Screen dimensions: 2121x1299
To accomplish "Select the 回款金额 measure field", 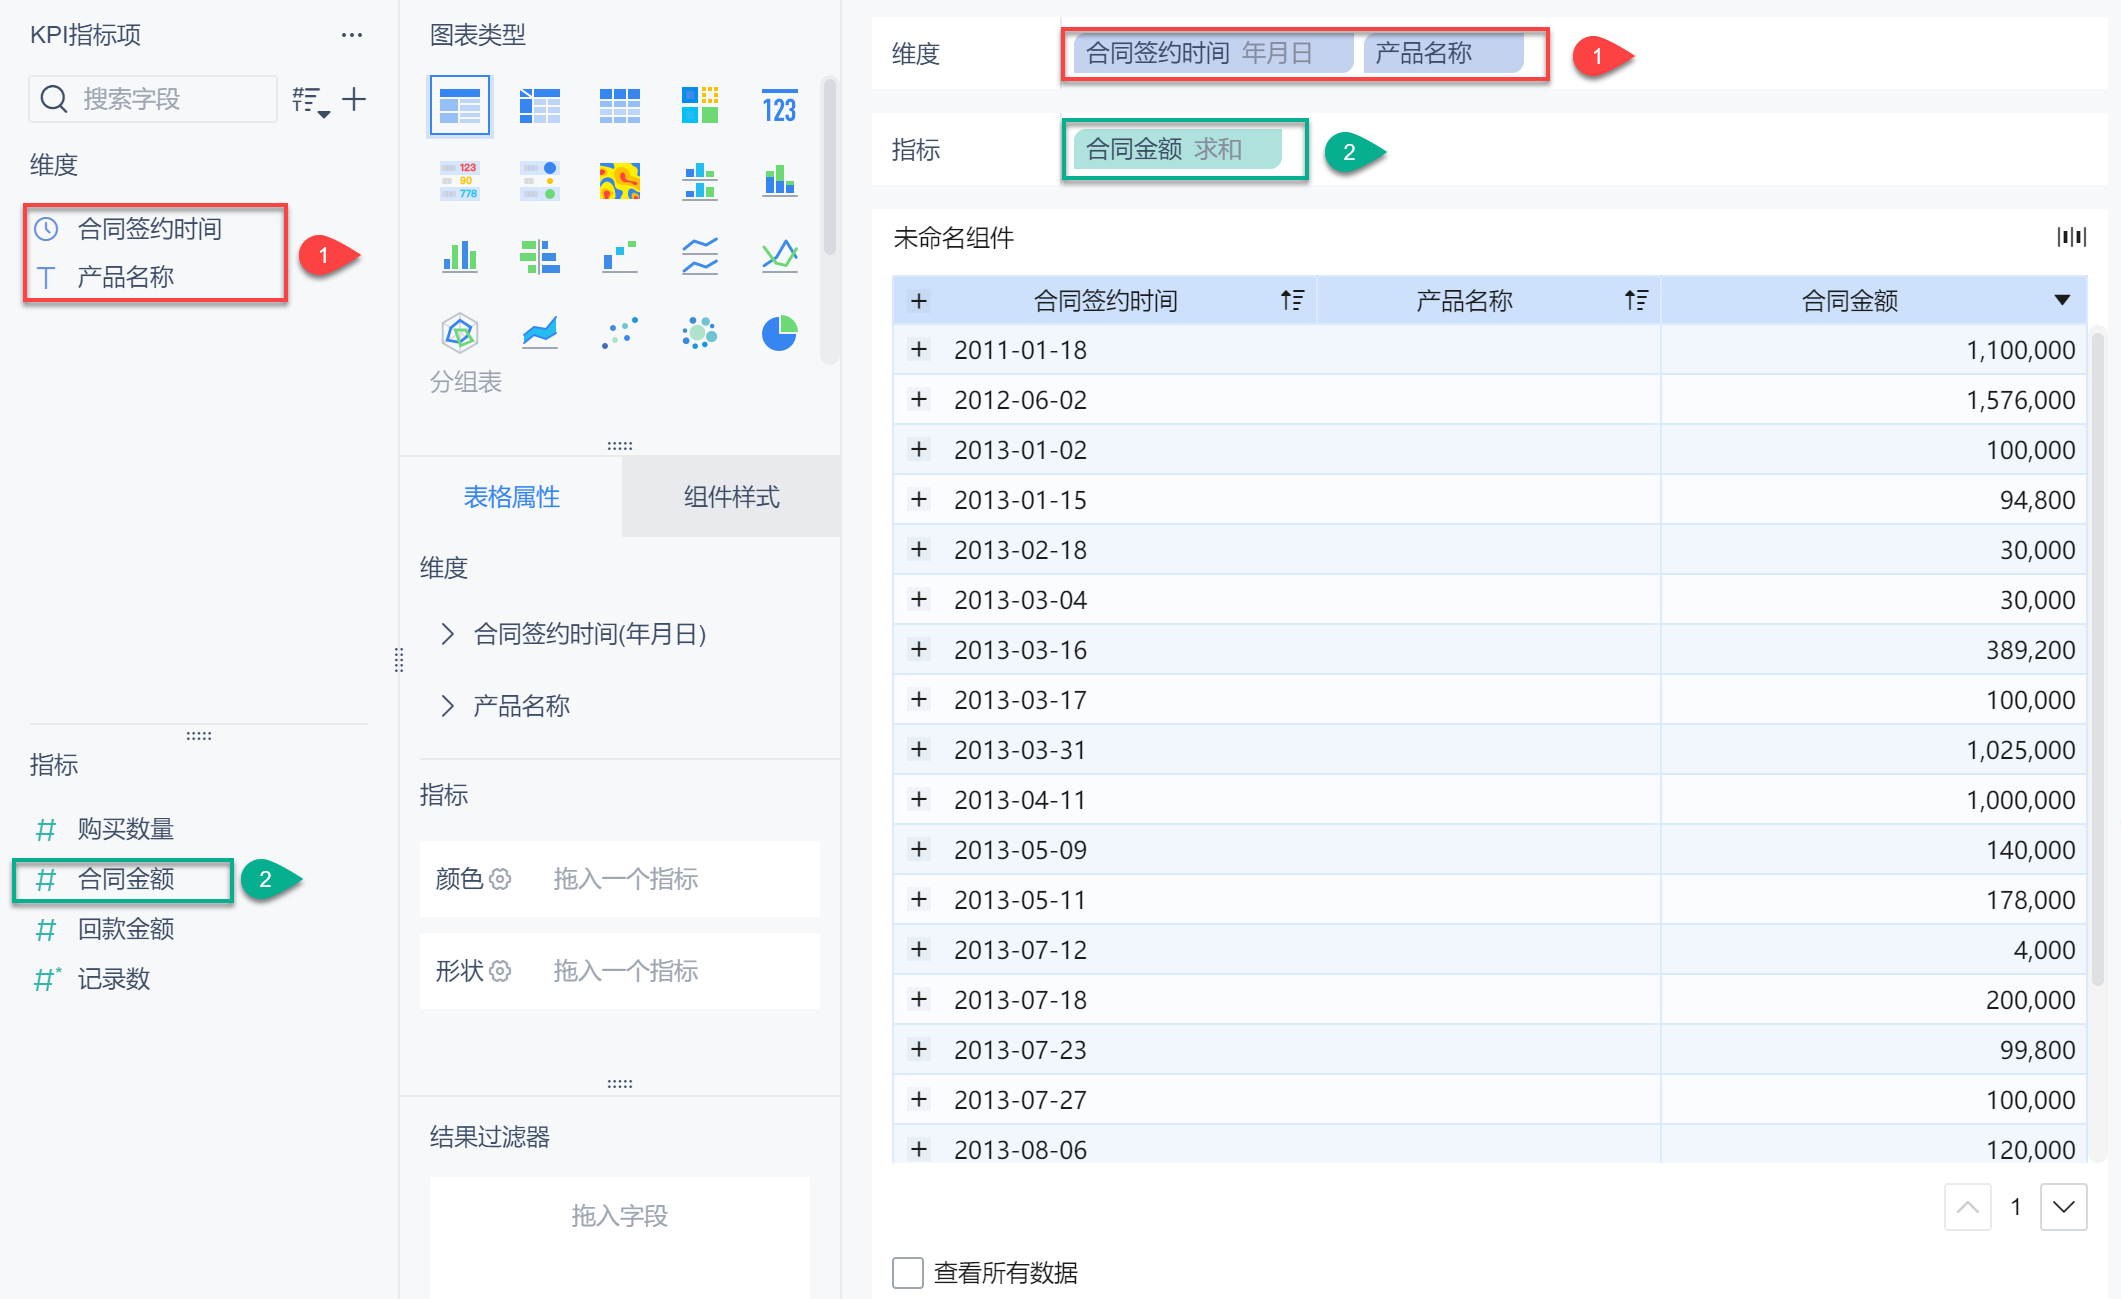I will 126,929.
